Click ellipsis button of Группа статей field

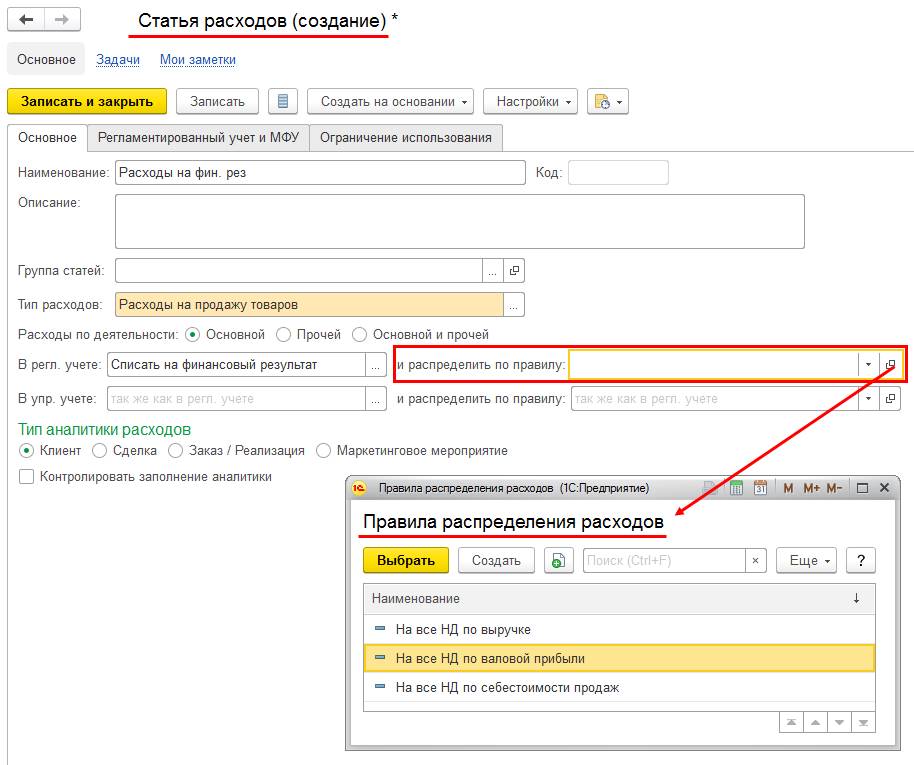[x=493, y=271]
